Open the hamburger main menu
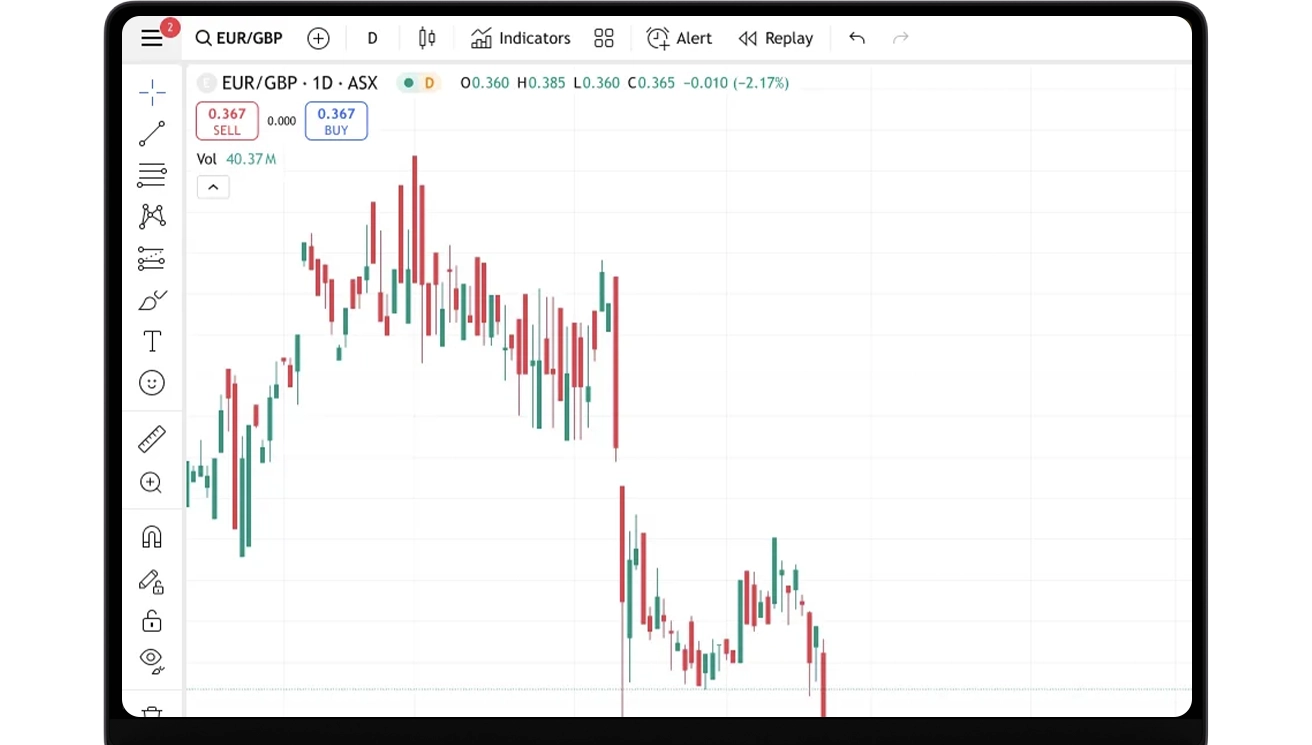 tap(152, 38)
